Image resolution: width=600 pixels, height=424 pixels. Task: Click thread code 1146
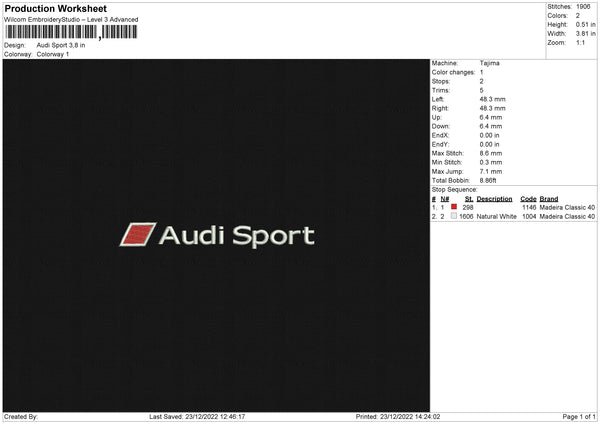529,207
